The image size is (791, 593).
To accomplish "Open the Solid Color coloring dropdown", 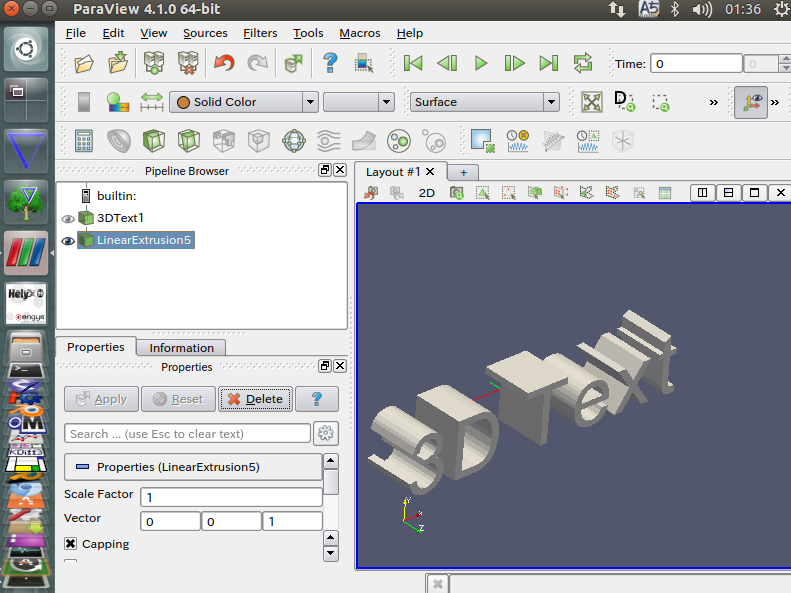I will point(244,102).
